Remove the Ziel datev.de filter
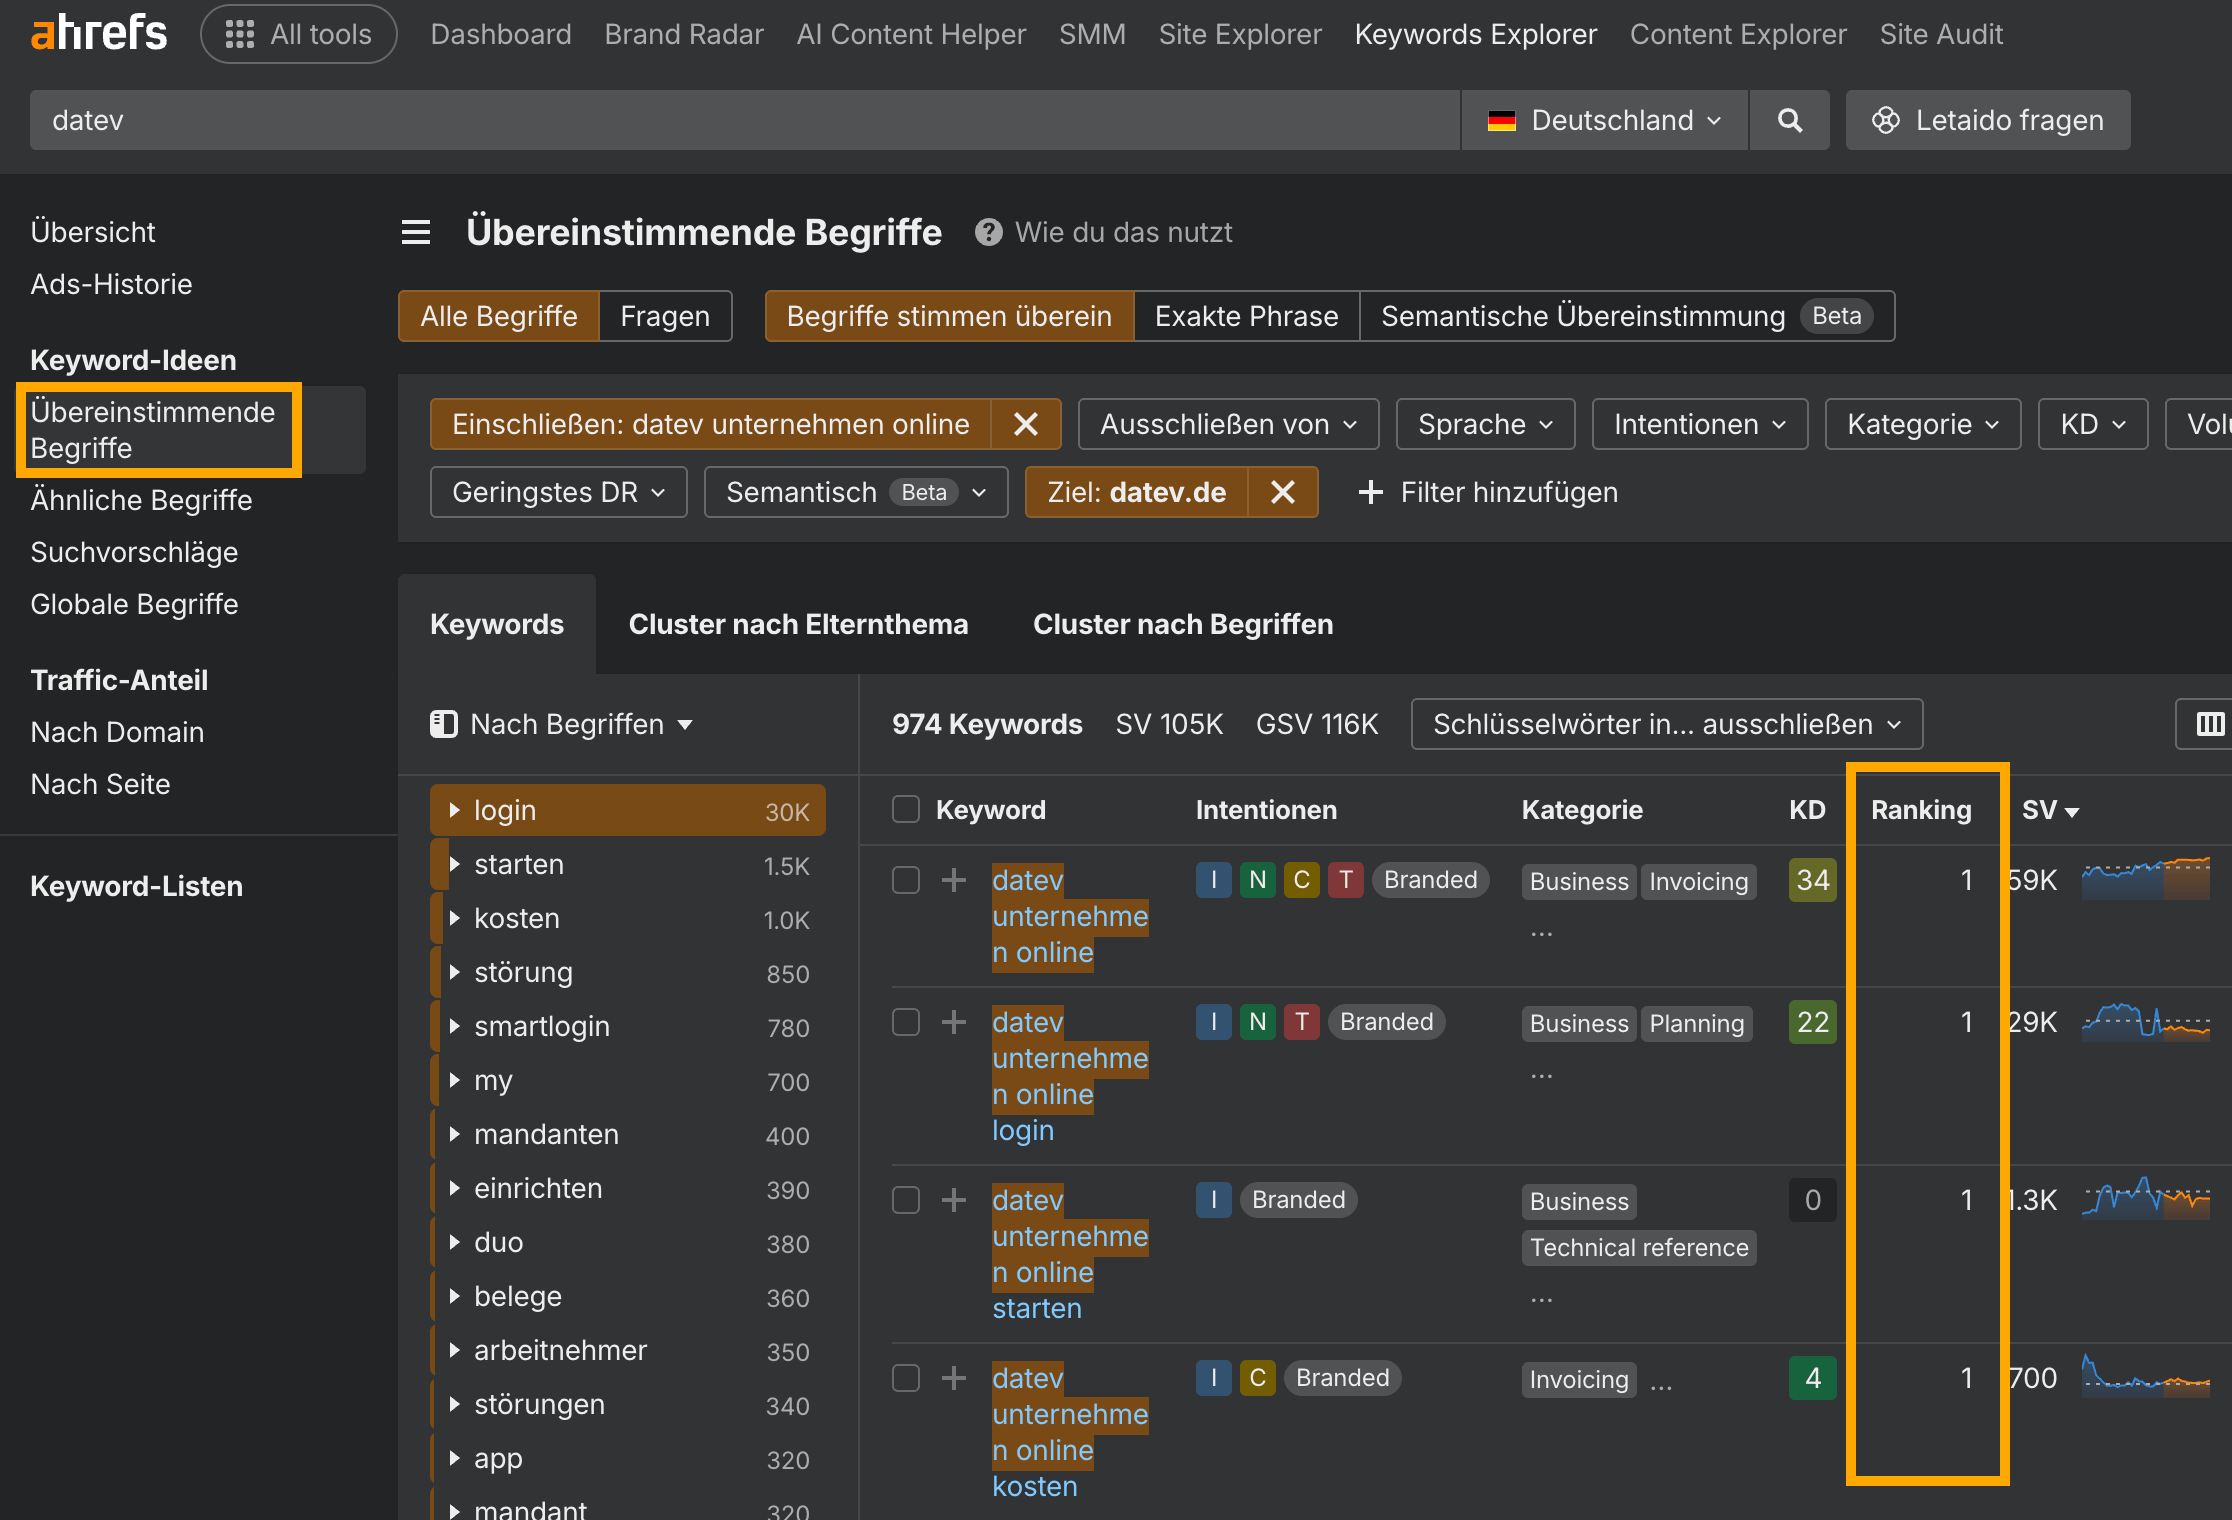 coord(1283,492)
